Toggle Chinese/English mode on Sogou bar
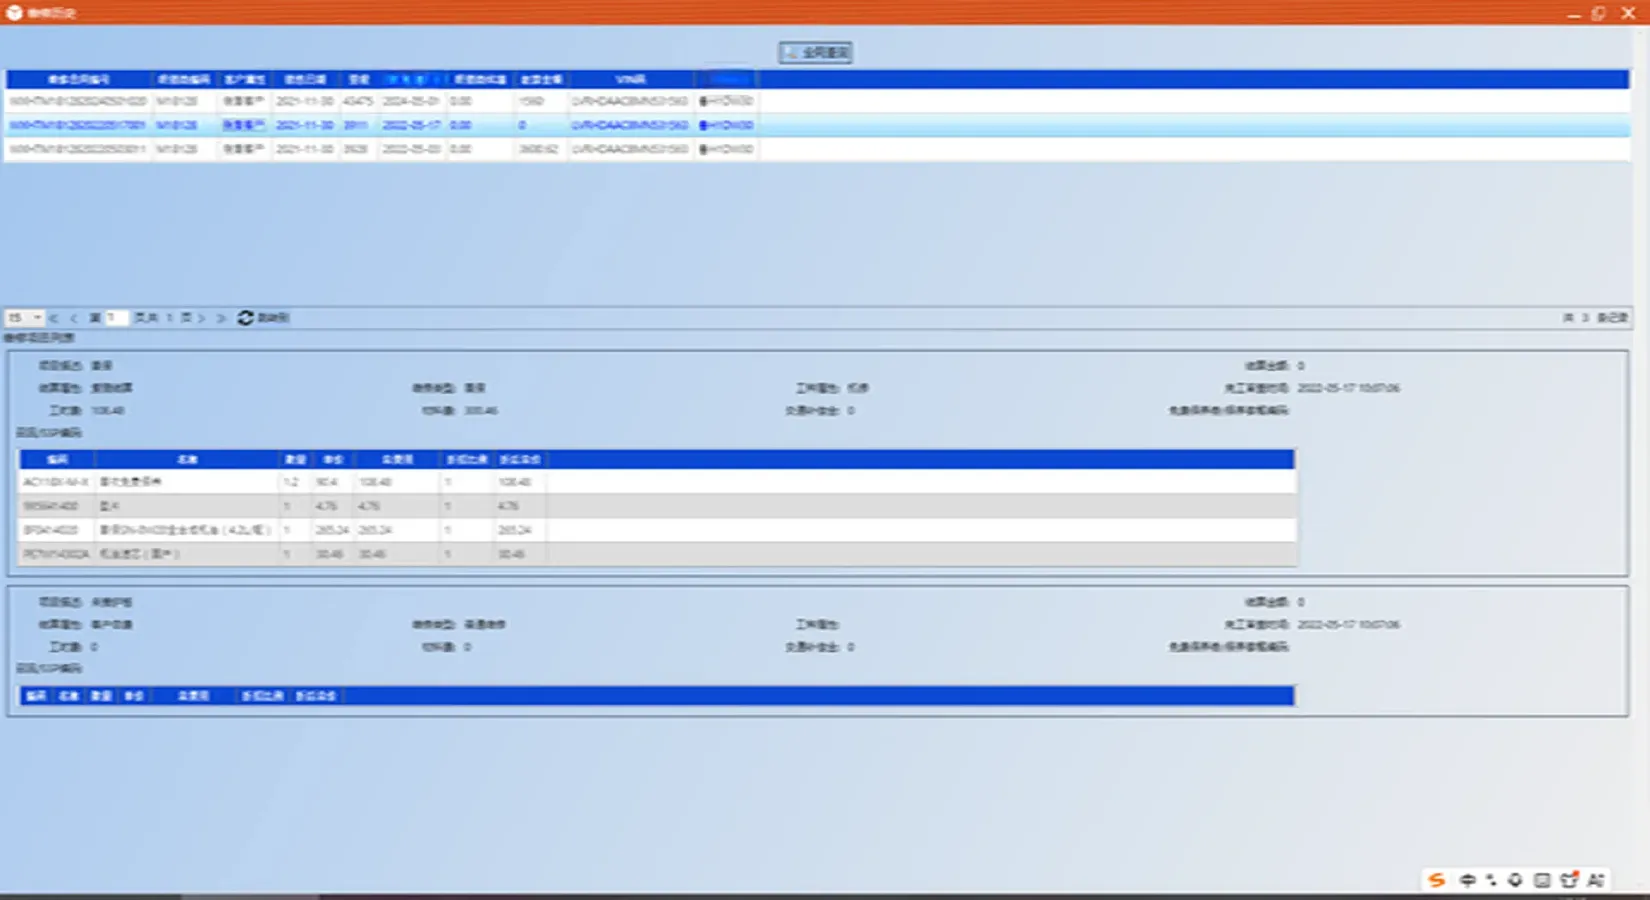 point(1467,880)
